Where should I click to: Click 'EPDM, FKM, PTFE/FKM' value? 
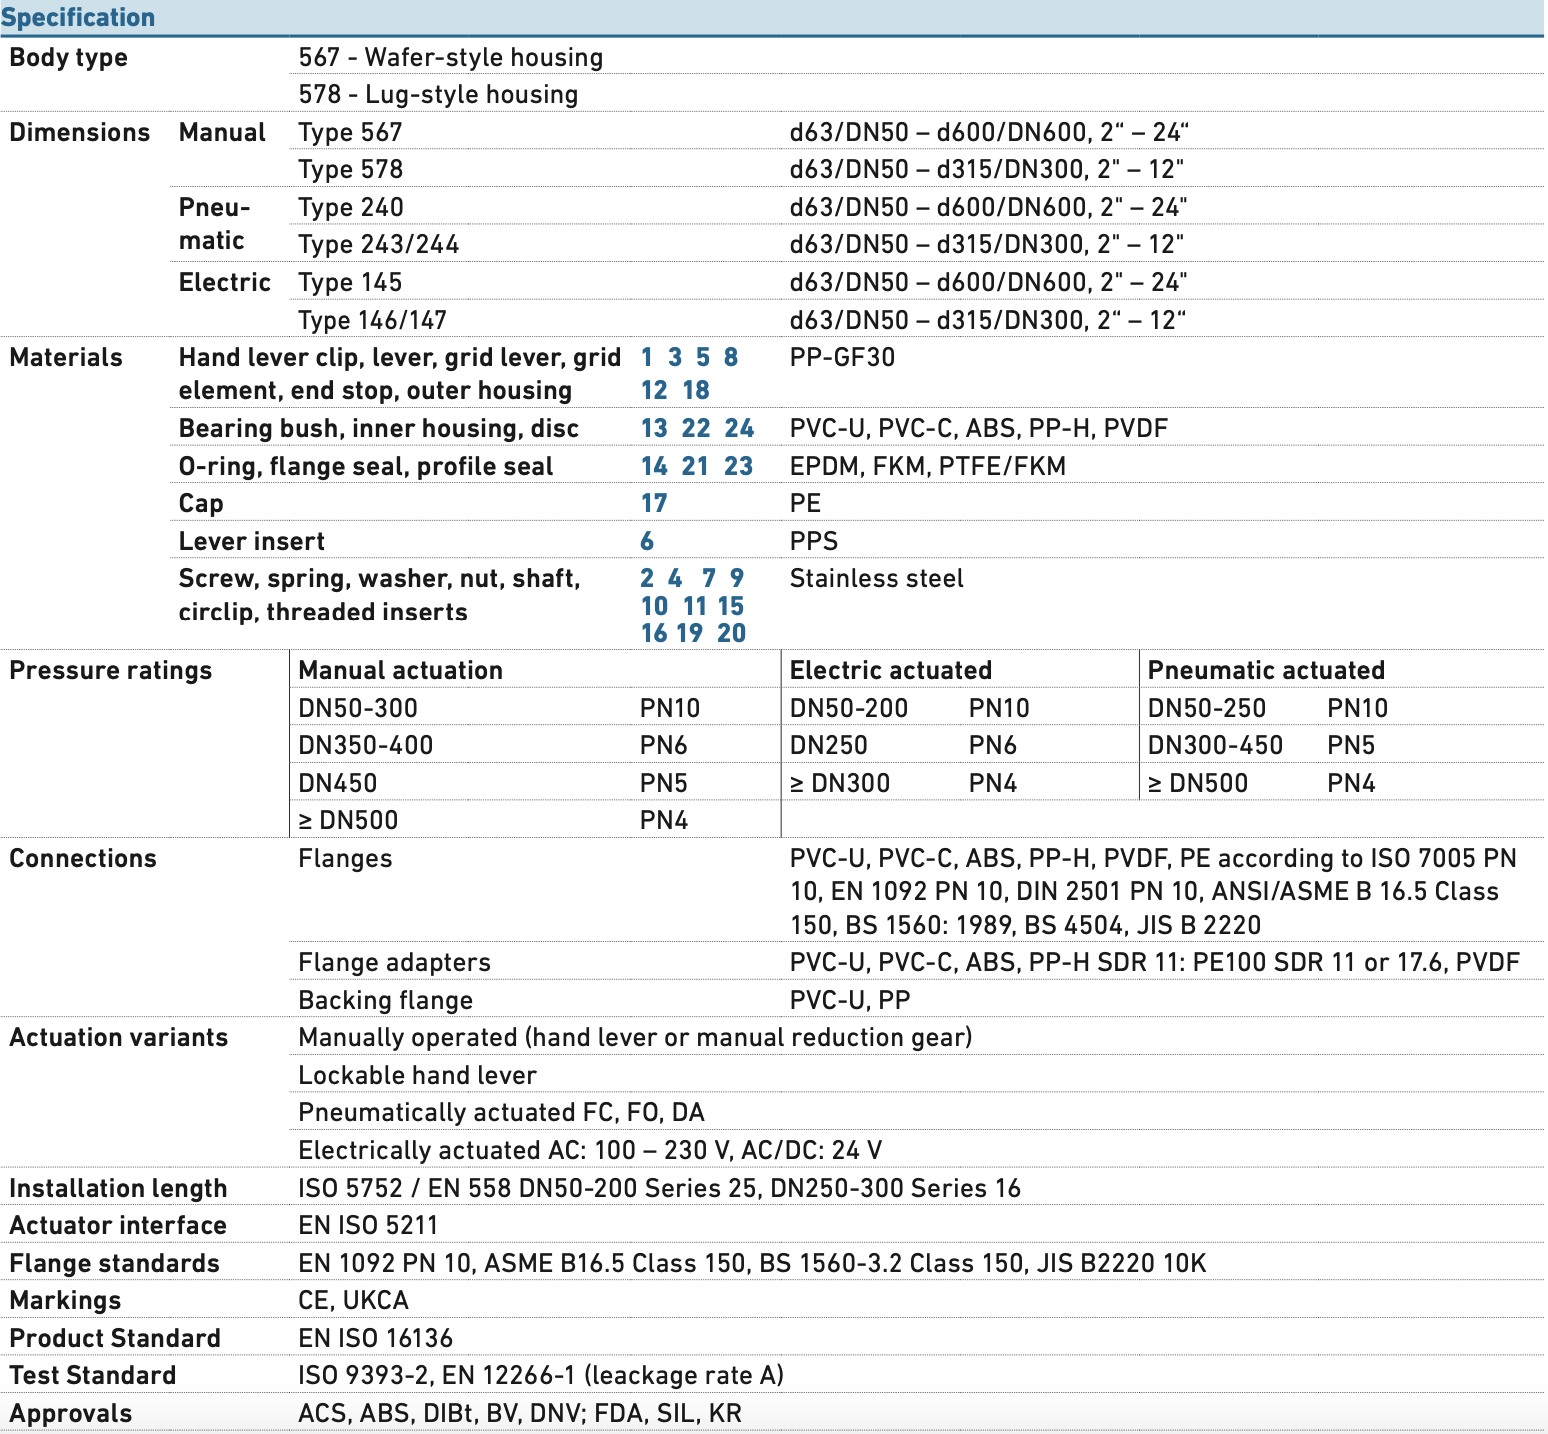(927, 466)
